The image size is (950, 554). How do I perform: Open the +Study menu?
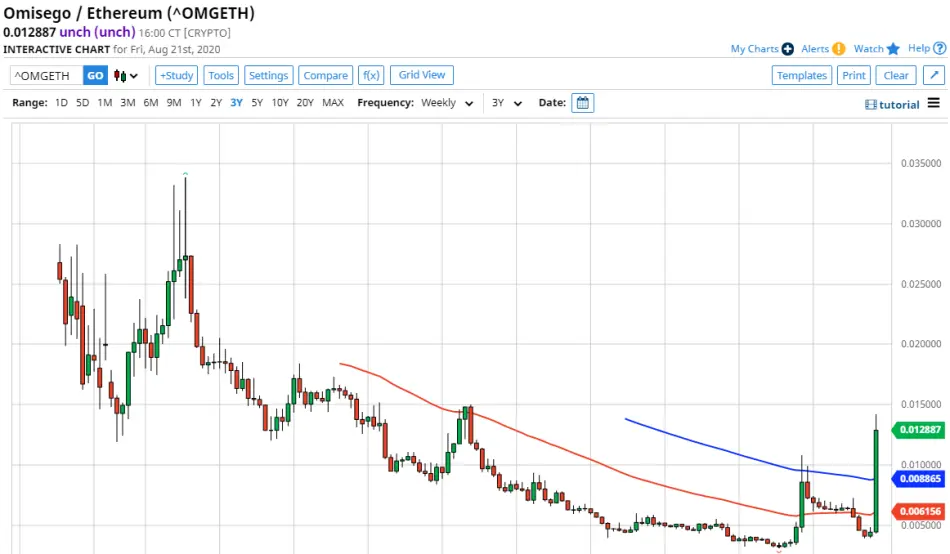[176, 75]
